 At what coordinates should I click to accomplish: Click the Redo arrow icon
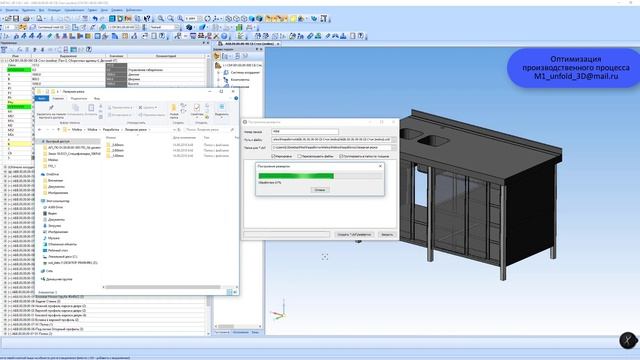coord(102,19)
